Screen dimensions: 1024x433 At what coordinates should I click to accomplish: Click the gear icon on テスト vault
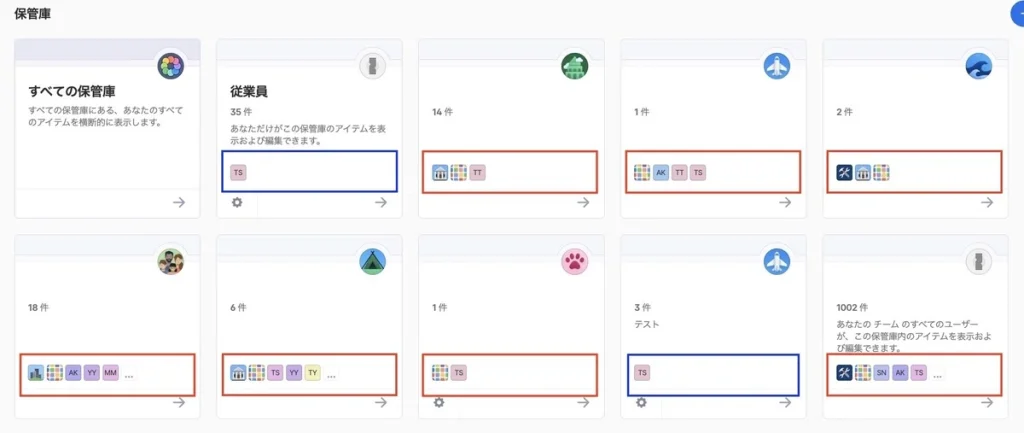pos(641,402)
